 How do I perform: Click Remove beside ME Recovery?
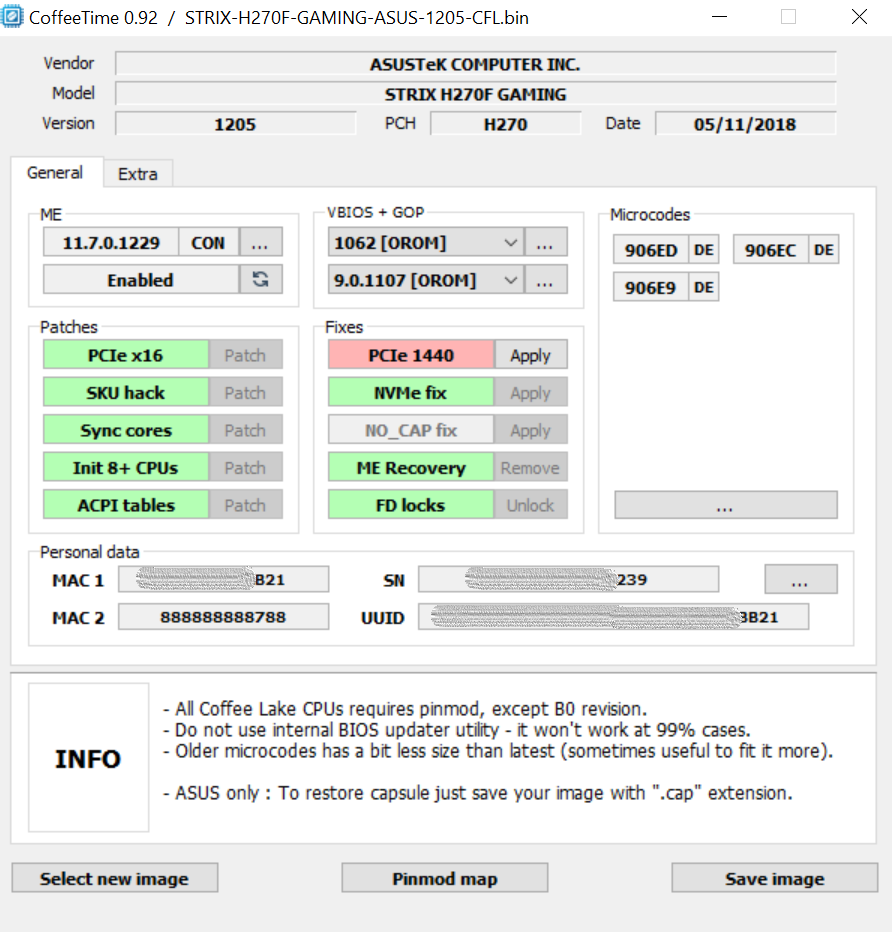(x=530, y=467)
